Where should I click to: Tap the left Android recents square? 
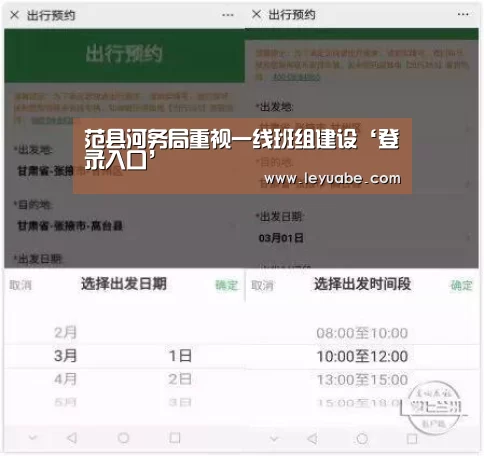point(175,438)
